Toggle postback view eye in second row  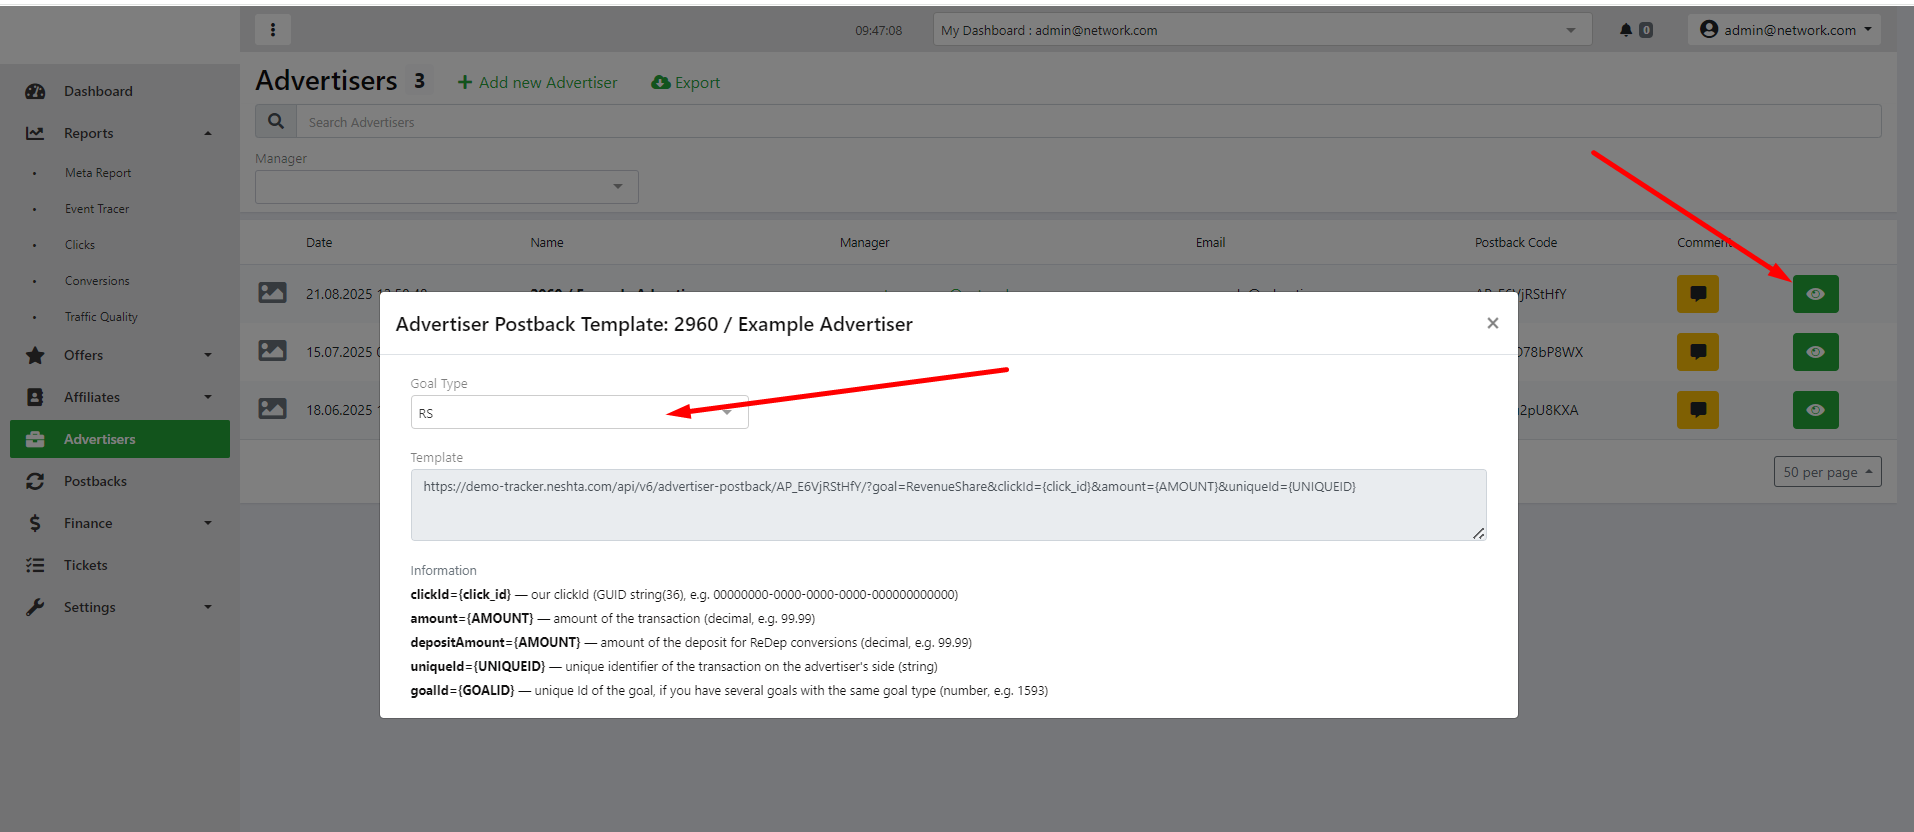coord(1815,352)
